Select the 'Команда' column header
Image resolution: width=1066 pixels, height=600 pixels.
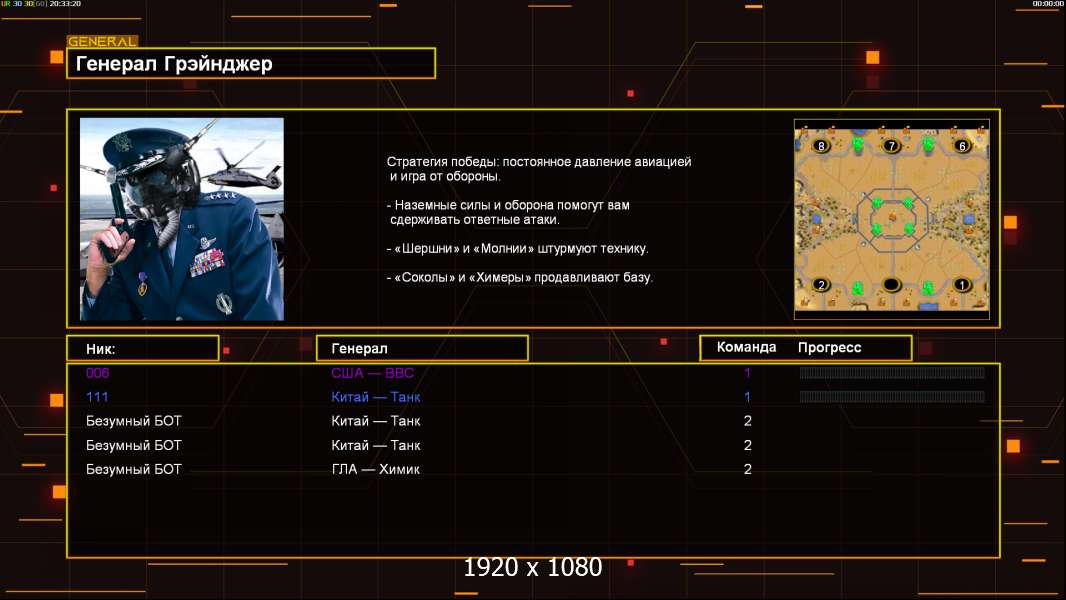pos(746,347)
